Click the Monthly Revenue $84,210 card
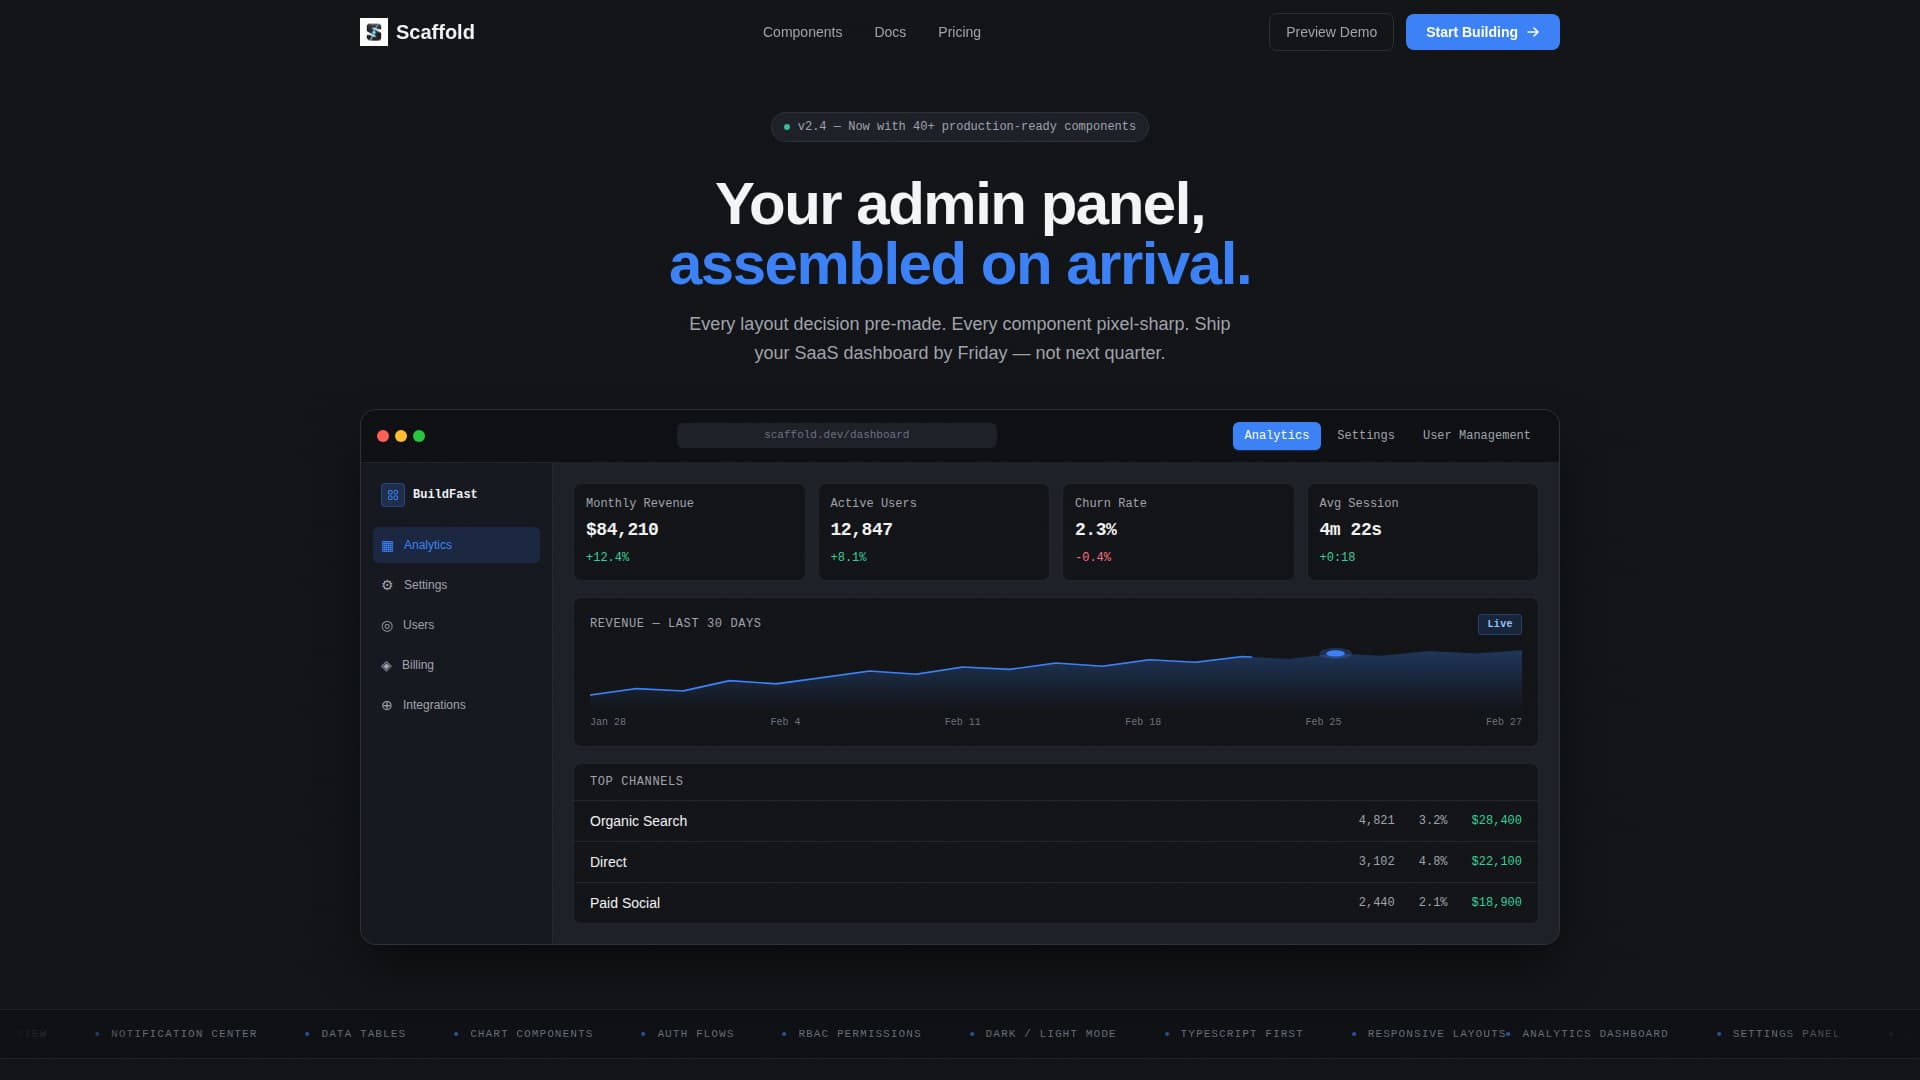Viewport: 1920px width, 1080px height. 689,532
